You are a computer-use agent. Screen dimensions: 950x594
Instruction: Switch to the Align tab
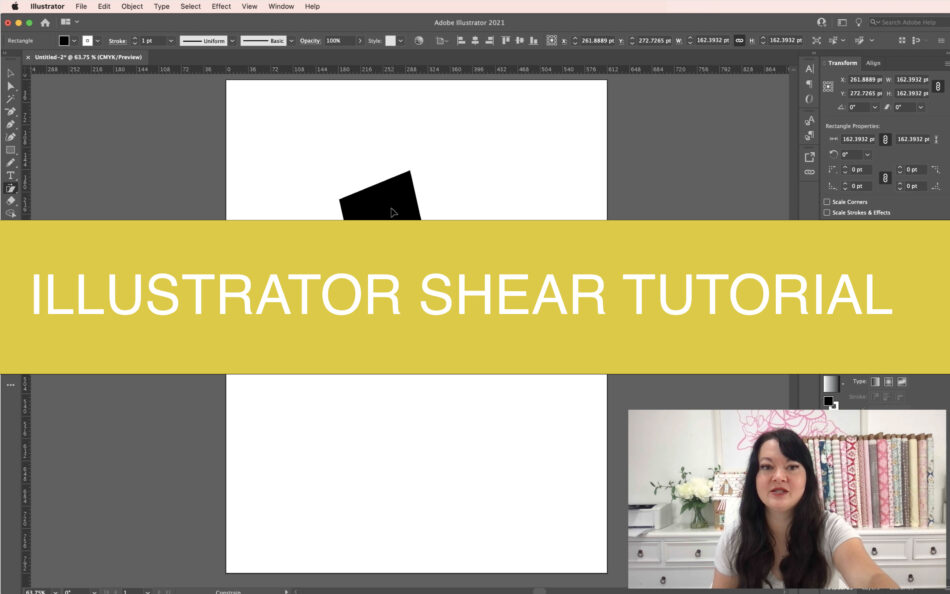click(x=873, y=63)
